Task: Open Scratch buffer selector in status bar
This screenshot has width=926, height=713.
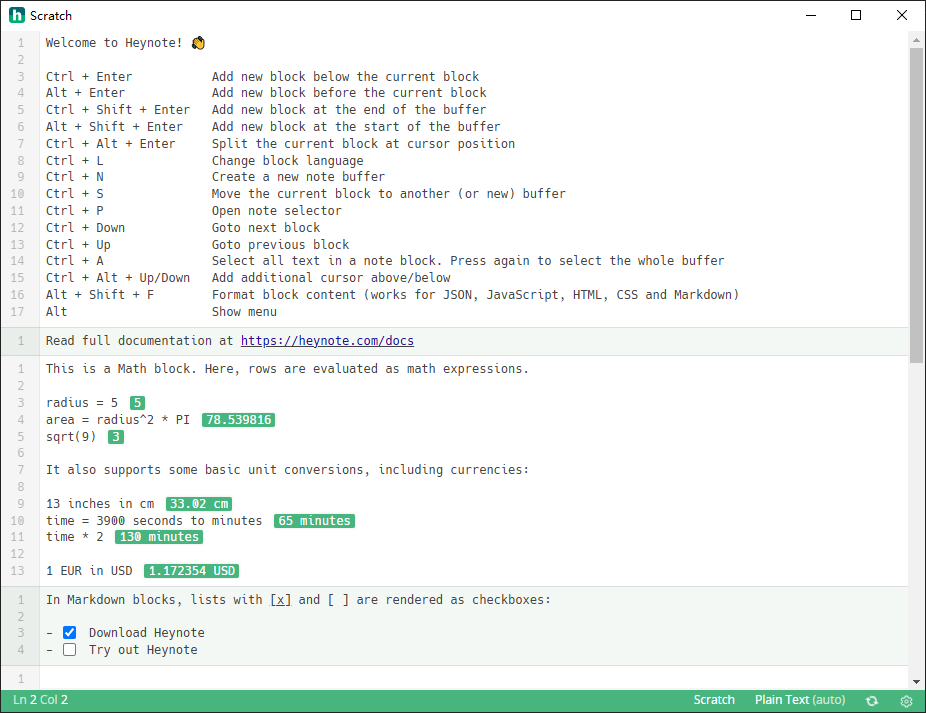Action: 713,700
